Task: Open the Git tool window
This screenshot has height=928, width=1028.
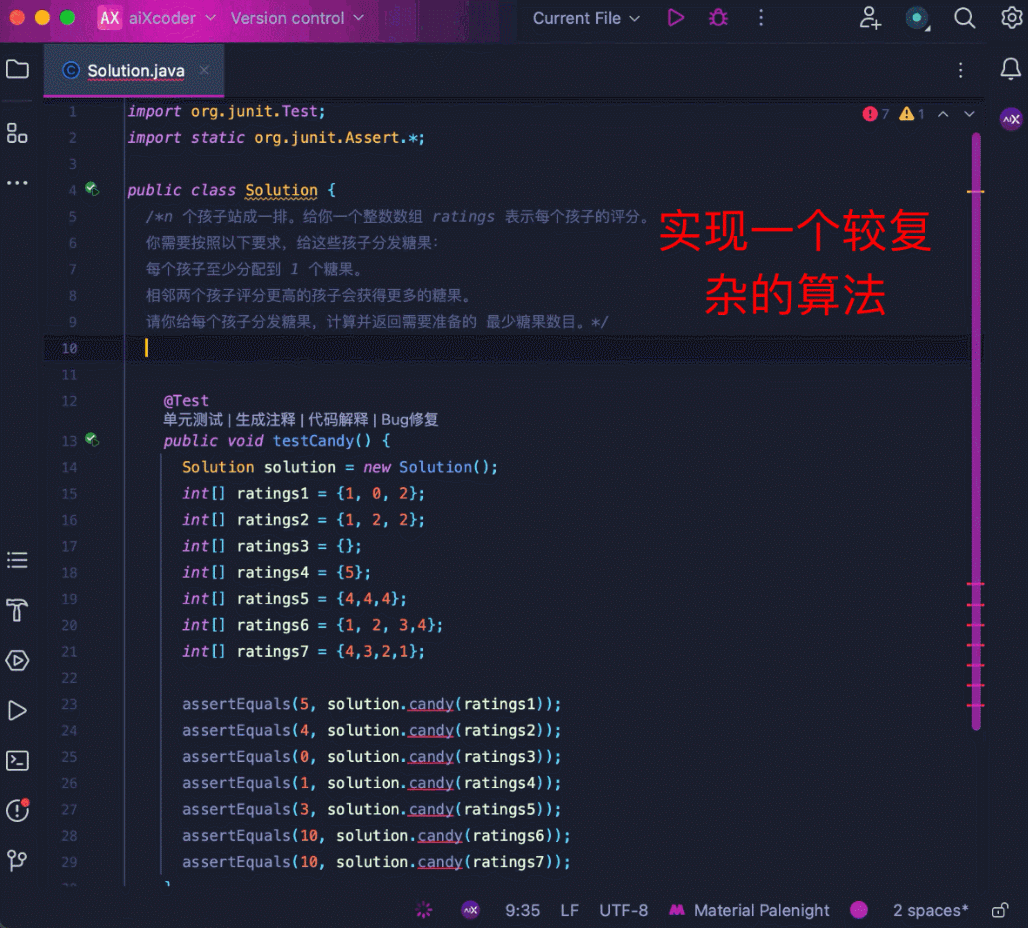Action: pos(17,860)
